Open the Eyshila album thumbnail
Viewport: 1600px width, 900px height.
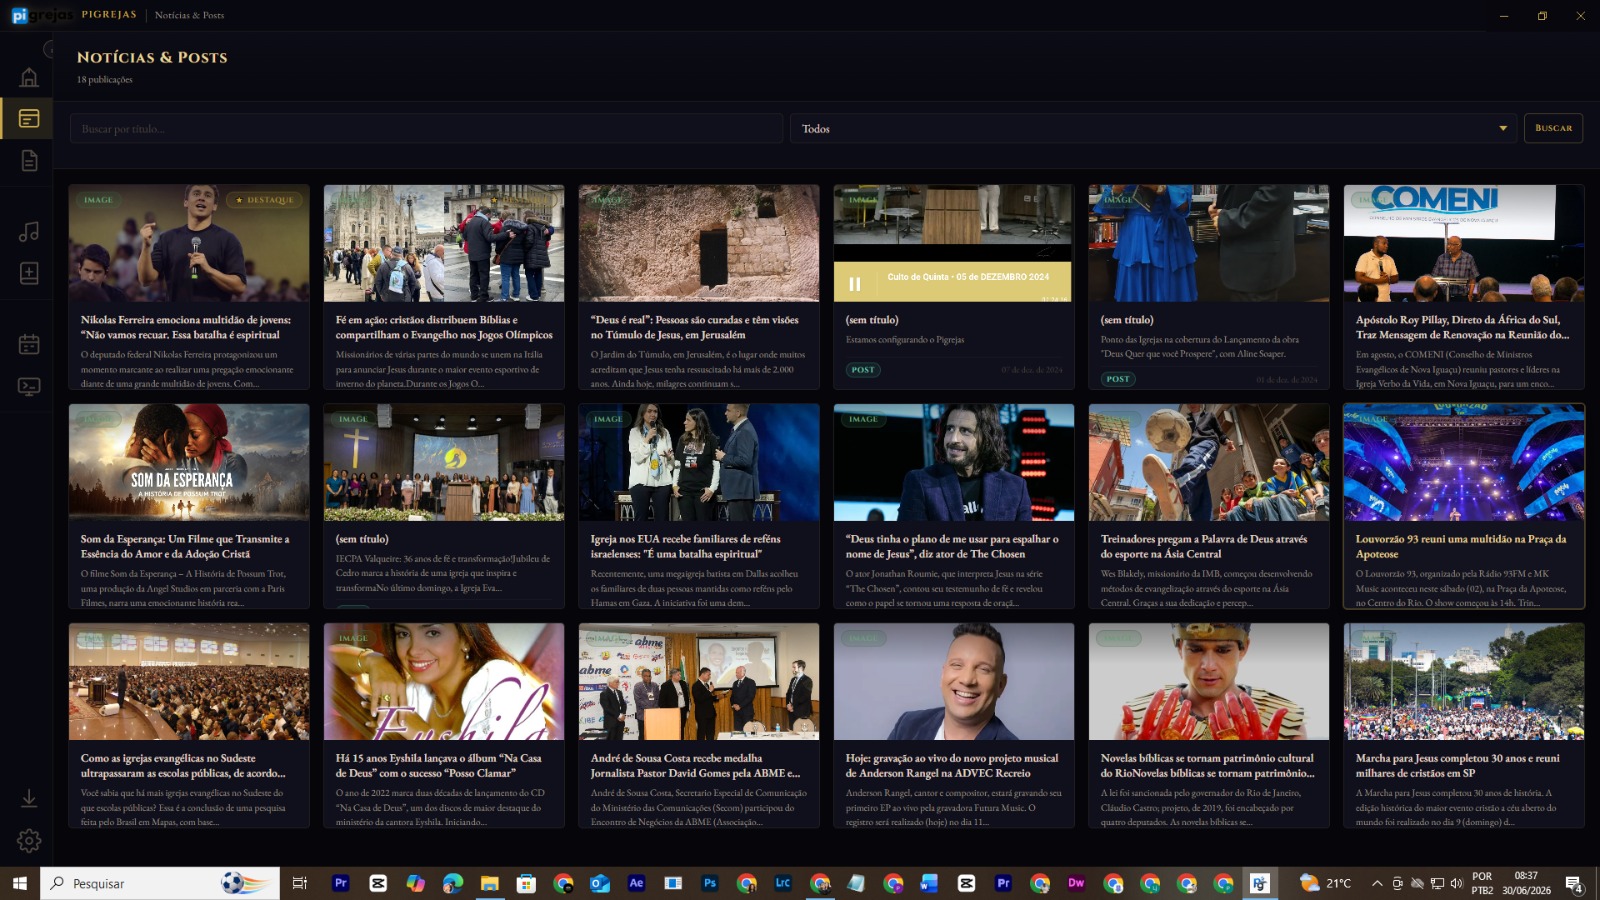[444, 682]
